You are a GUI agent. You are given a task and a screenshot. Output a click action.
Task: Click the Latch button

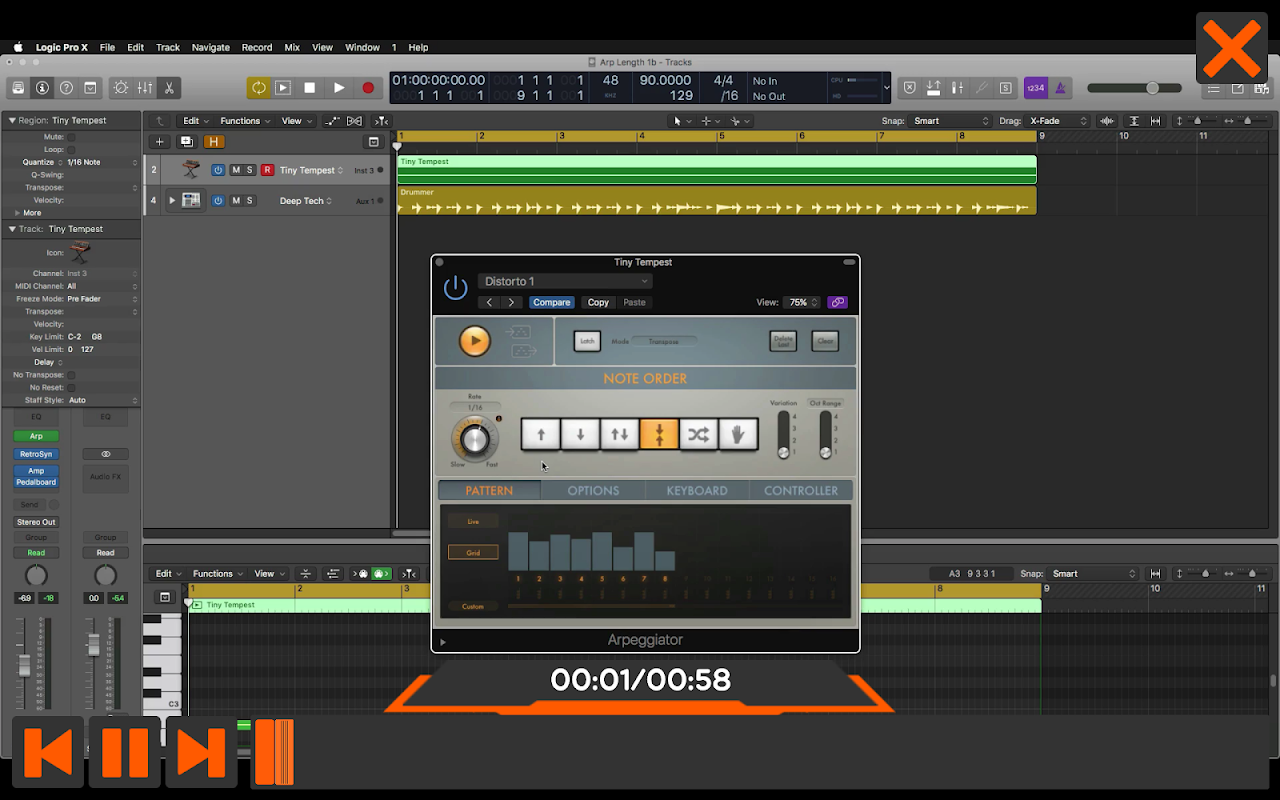[587, 341]
